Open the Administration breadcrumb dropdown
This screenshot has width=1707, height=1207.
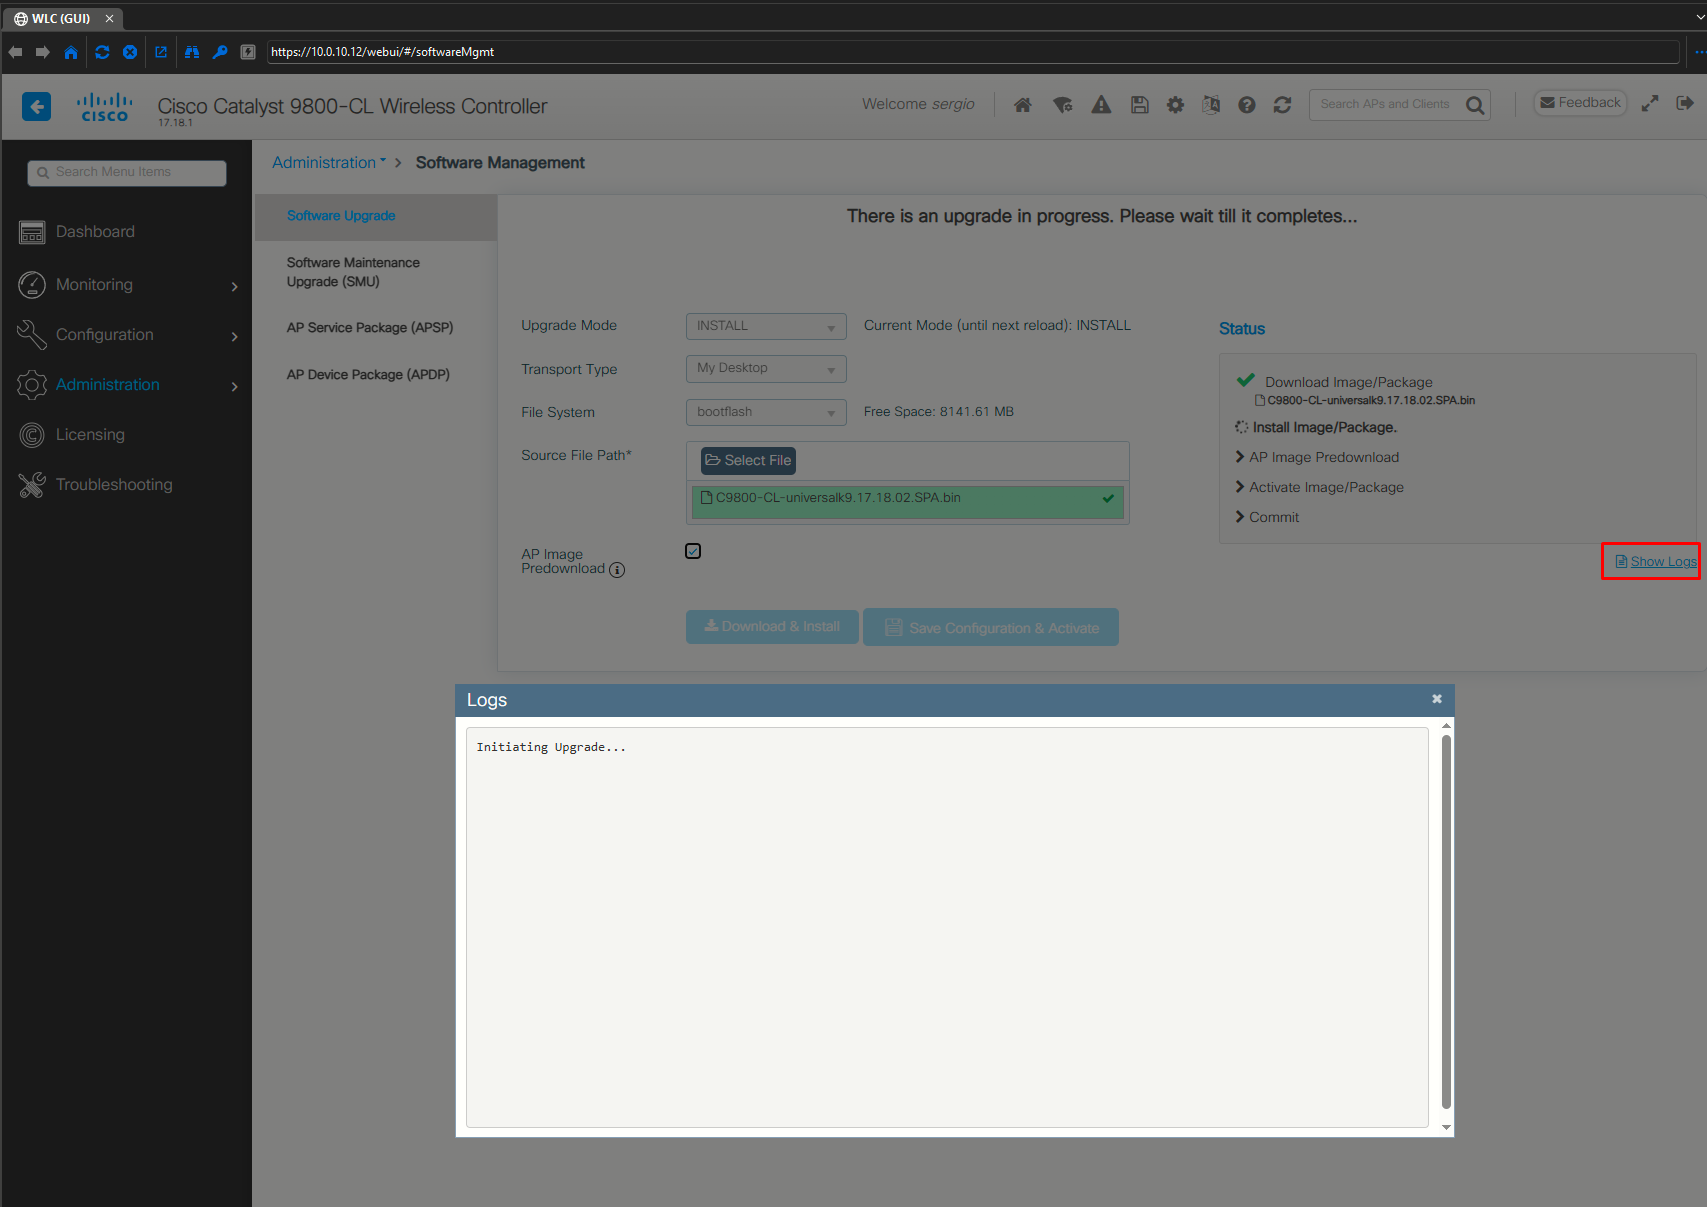tap(329, 162)
